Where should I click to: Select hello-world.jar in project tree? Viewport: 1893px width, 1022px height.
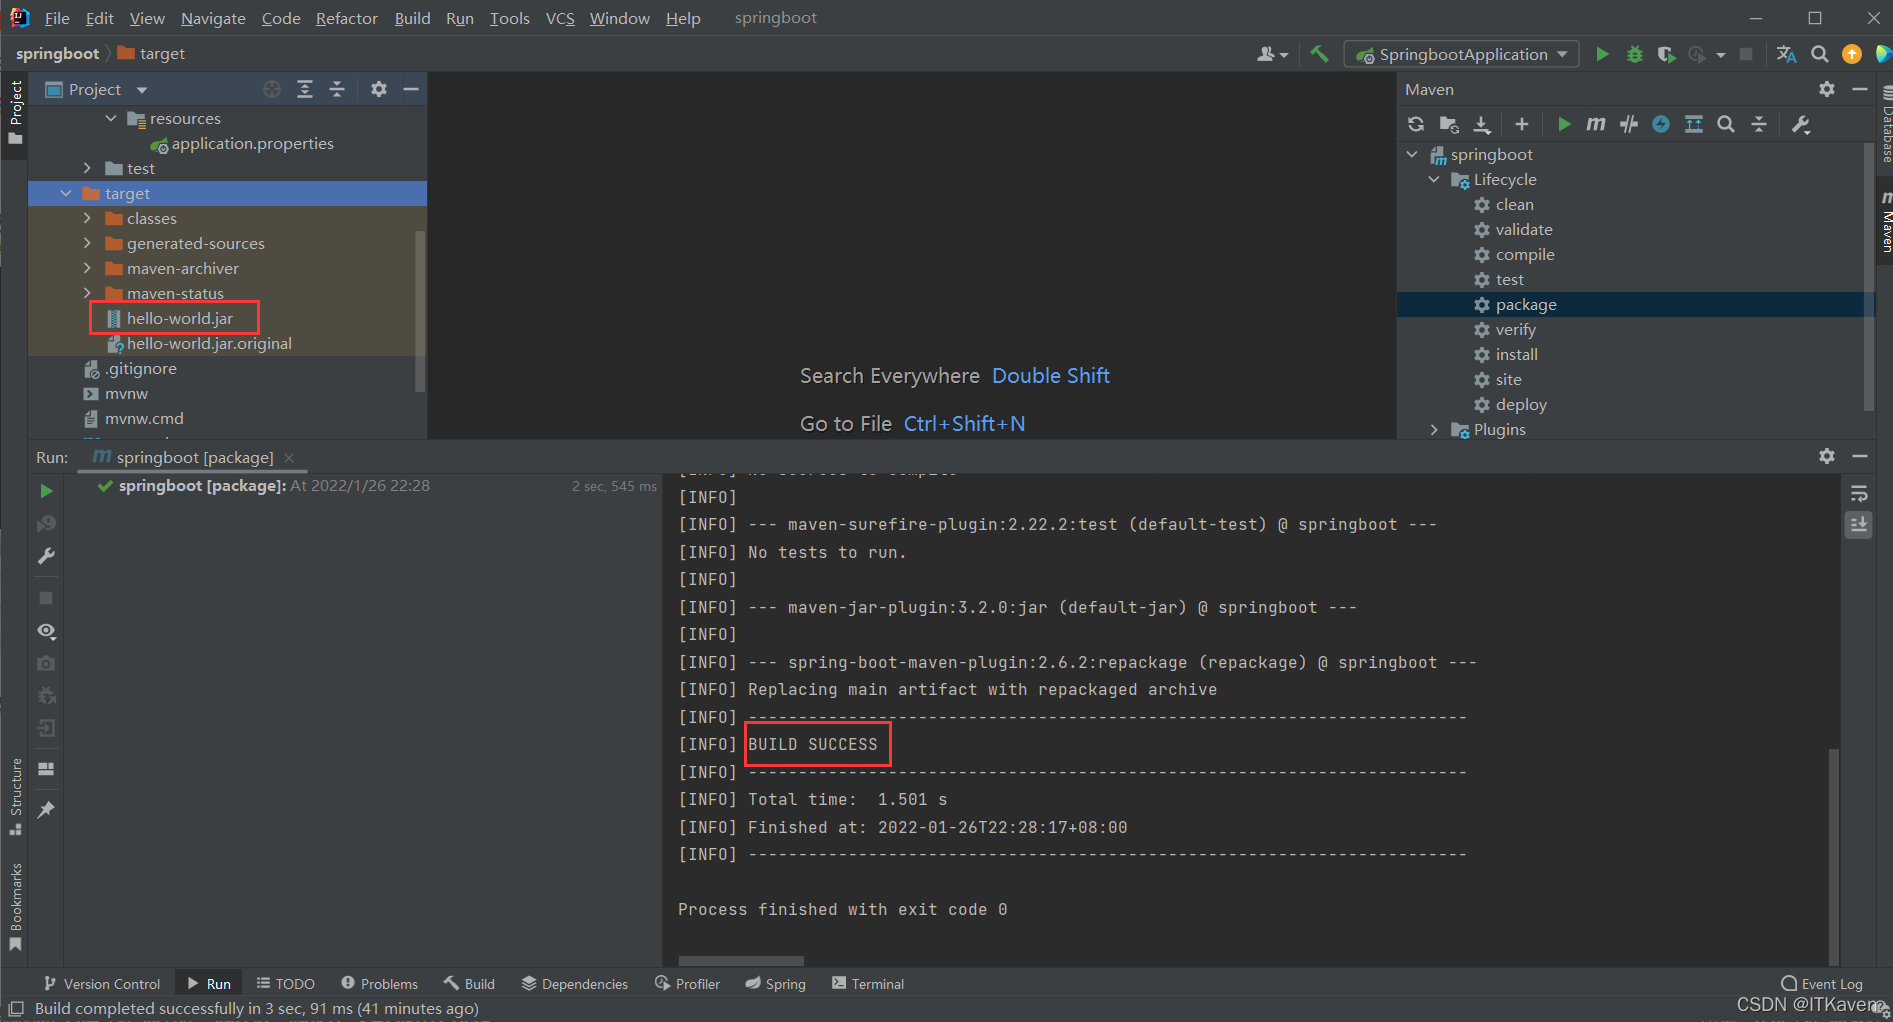click(x=178, y=318)
